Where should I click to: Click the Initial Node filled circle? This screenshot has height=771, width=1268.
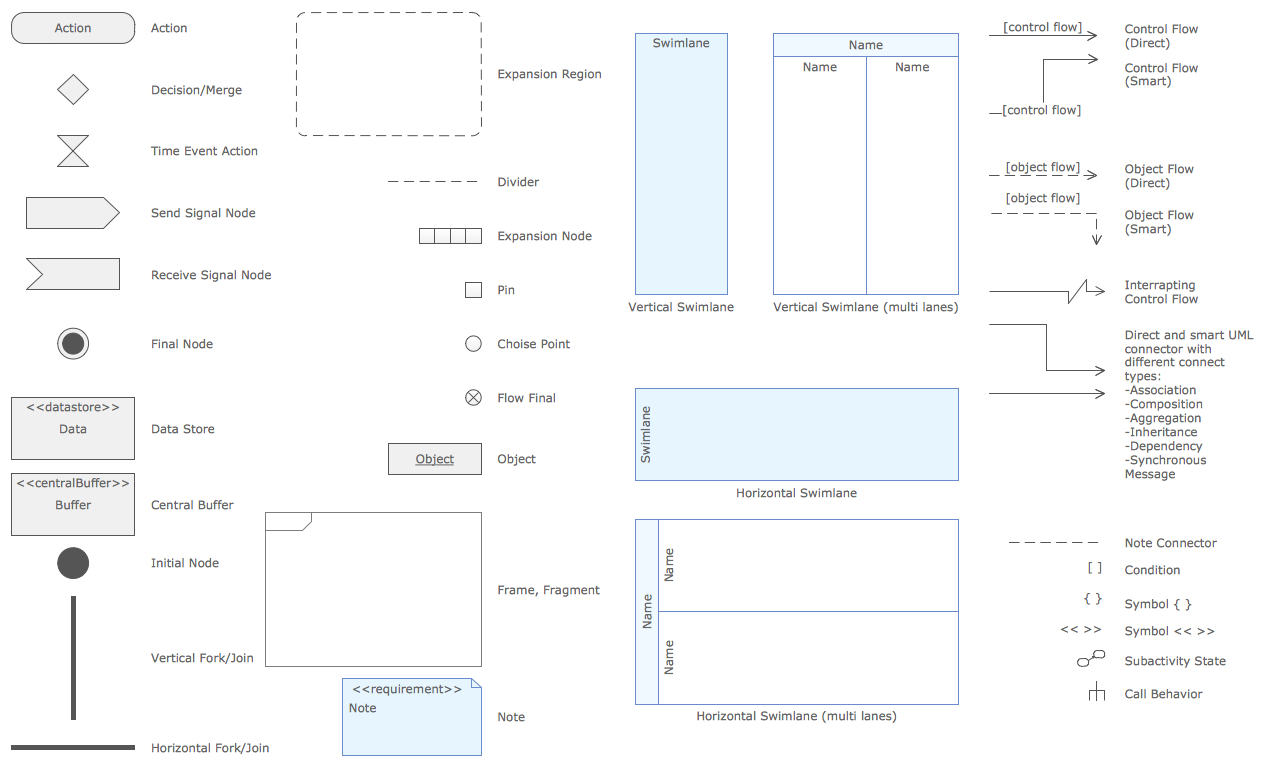tap(73, 563)
